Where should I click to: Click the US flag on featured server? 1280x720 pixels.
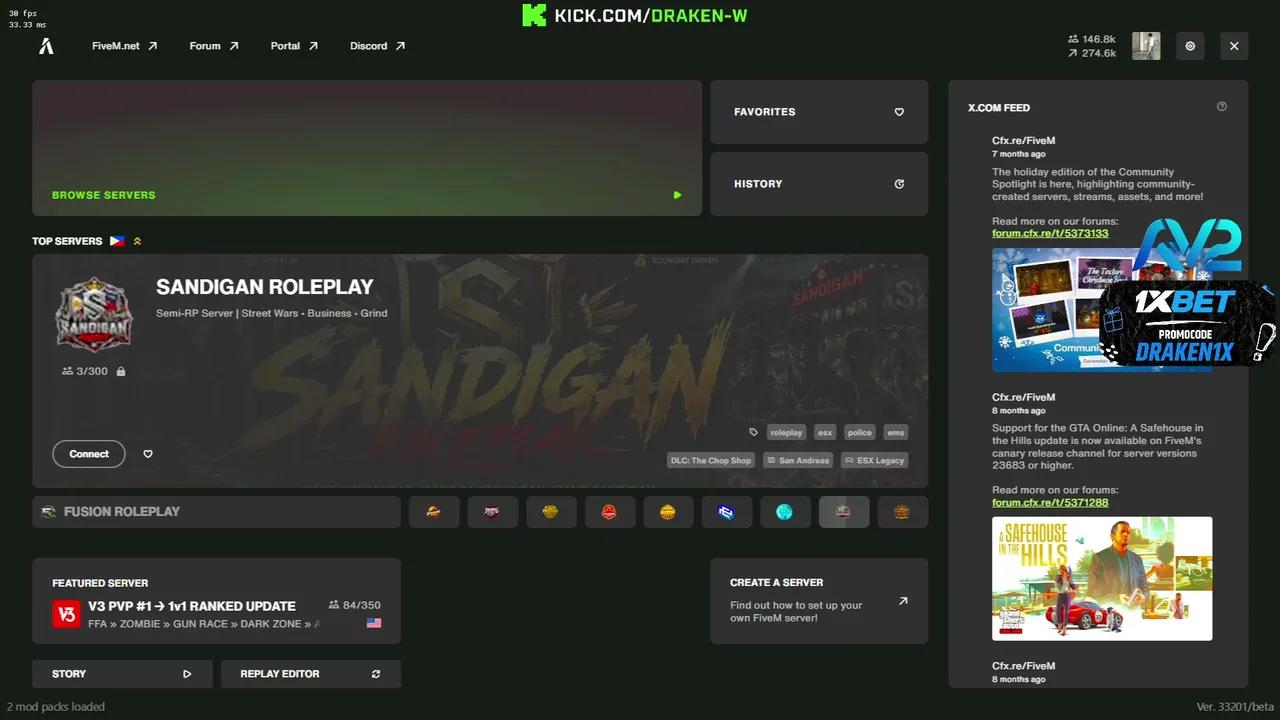click(x=374, y=623)
